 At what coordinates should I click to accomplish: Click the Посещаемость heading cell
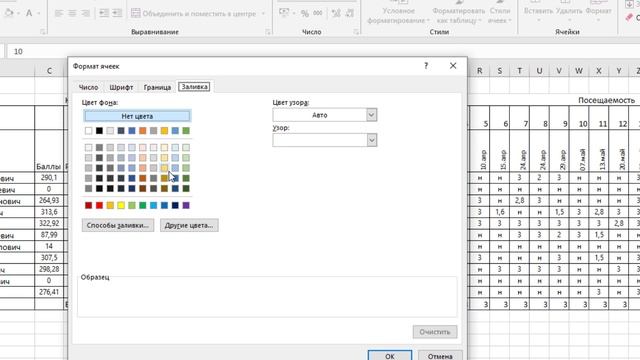point(606,100)
